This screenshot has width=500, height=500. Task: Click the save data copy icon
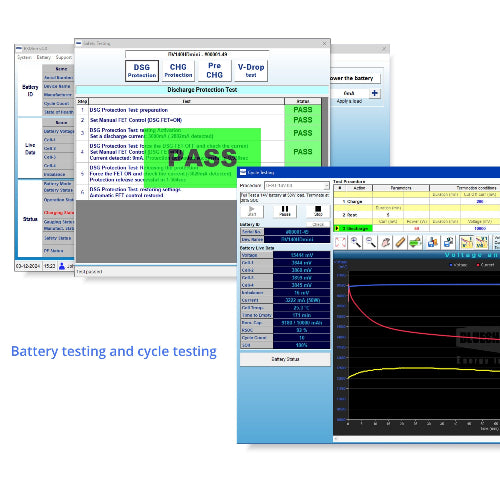click(x=448, y=242)
